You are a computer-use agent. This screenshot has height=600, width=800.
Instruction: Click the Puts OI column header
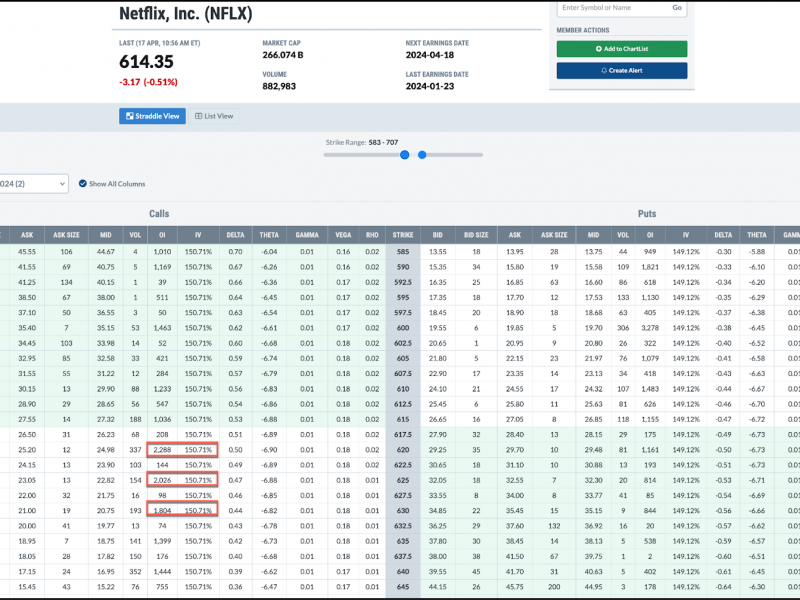coord(650,235)
